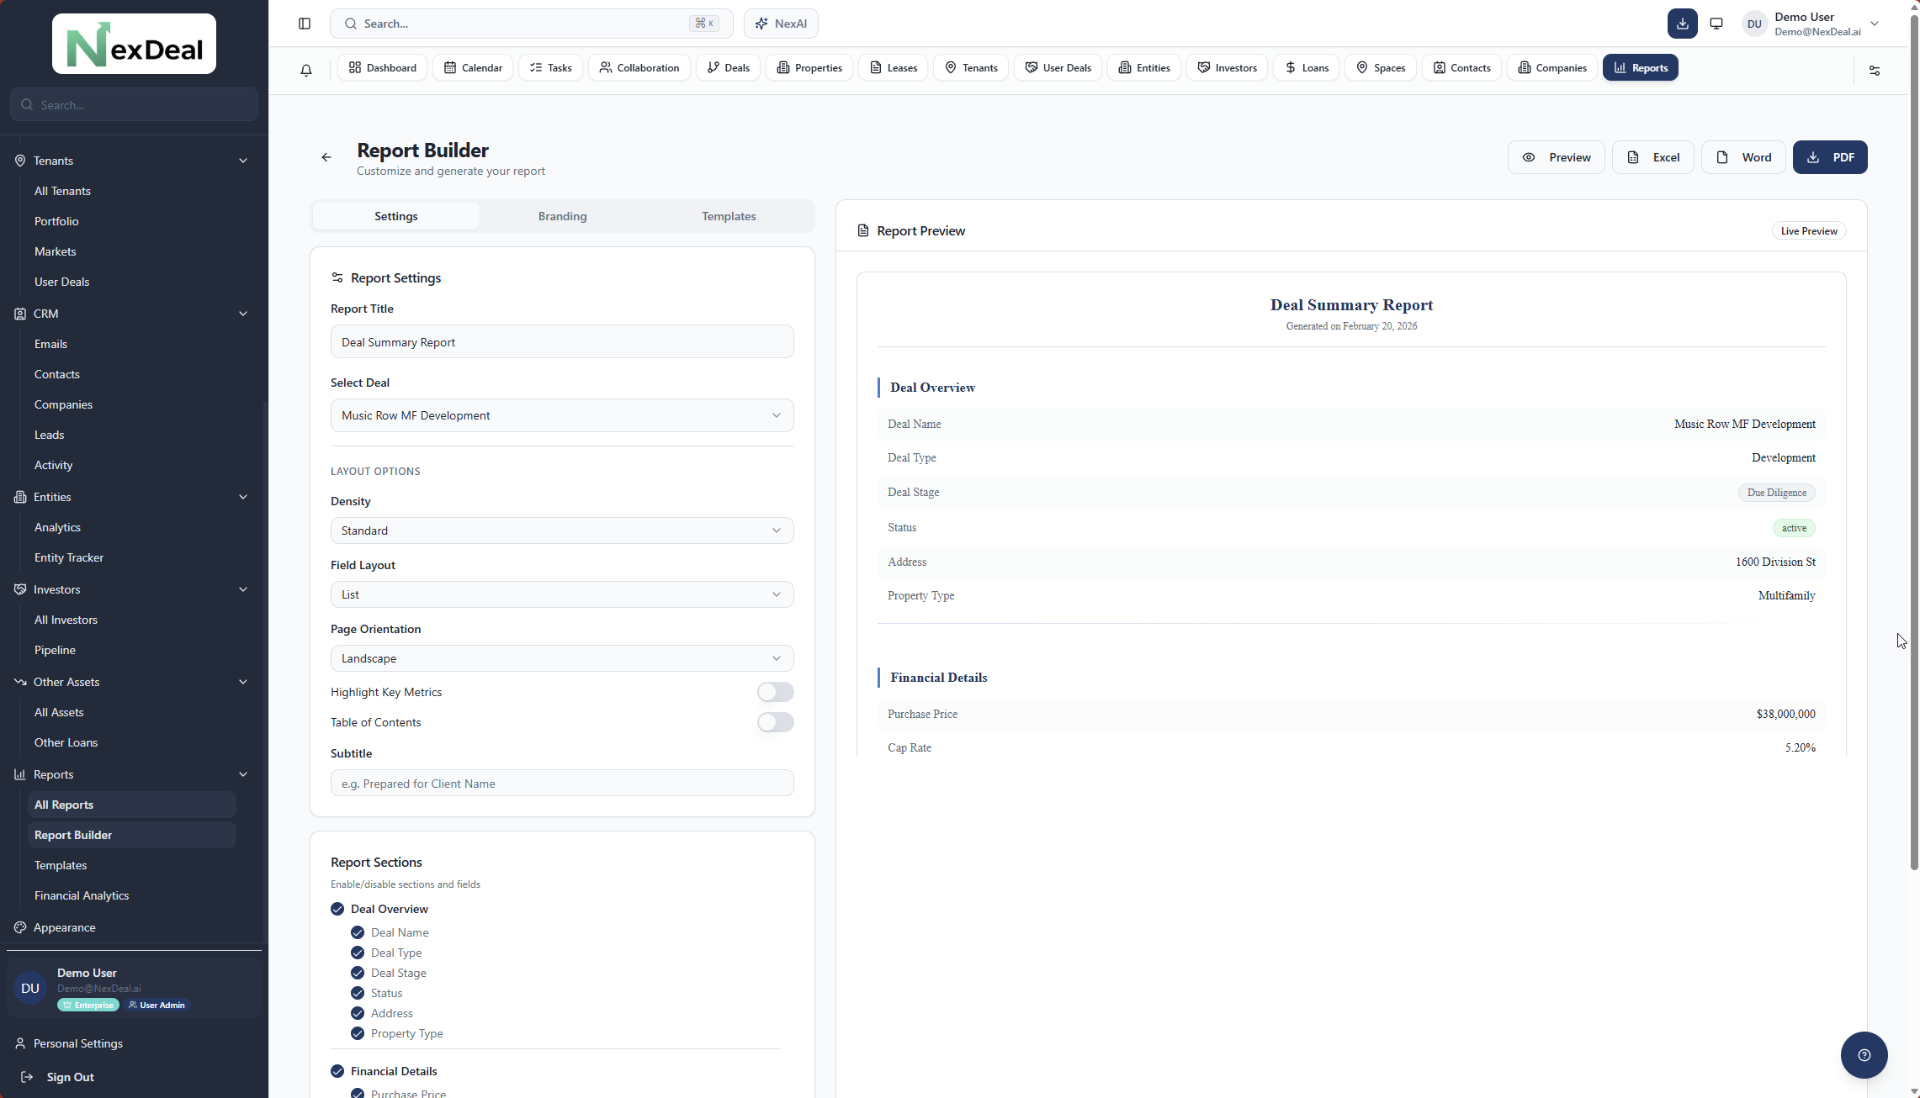Open notifications bell icon
Image resolution: width=1920 pixels, height=1098 pixels.
pos(306,69)
